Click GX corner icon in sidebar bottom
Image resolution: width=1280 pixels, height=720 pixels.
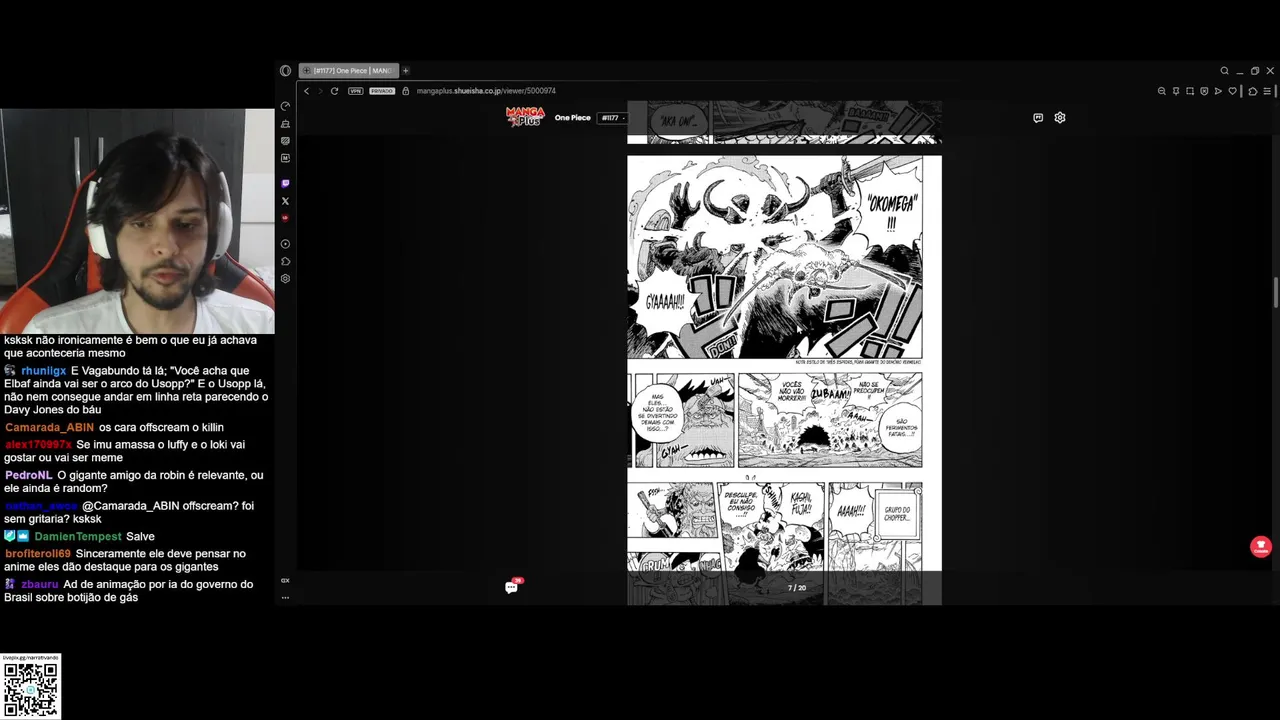(285, 580)
